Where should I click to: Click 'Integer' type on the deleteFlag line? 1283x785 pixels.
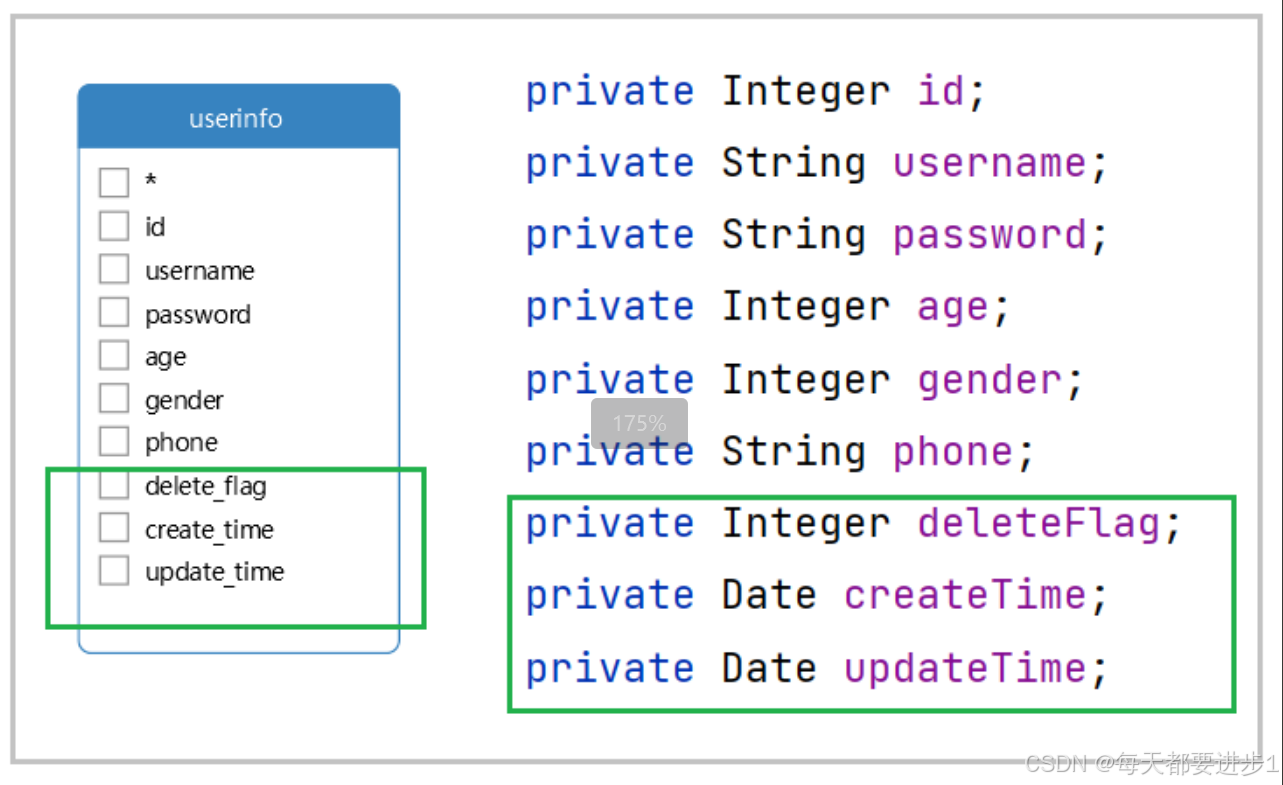point(806,524)
